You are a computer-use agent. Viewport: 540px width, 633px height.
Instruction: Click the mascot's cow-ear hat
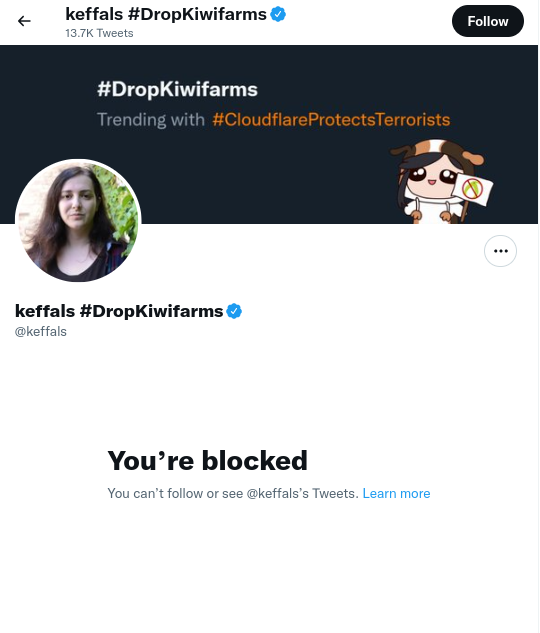point(437,152)
